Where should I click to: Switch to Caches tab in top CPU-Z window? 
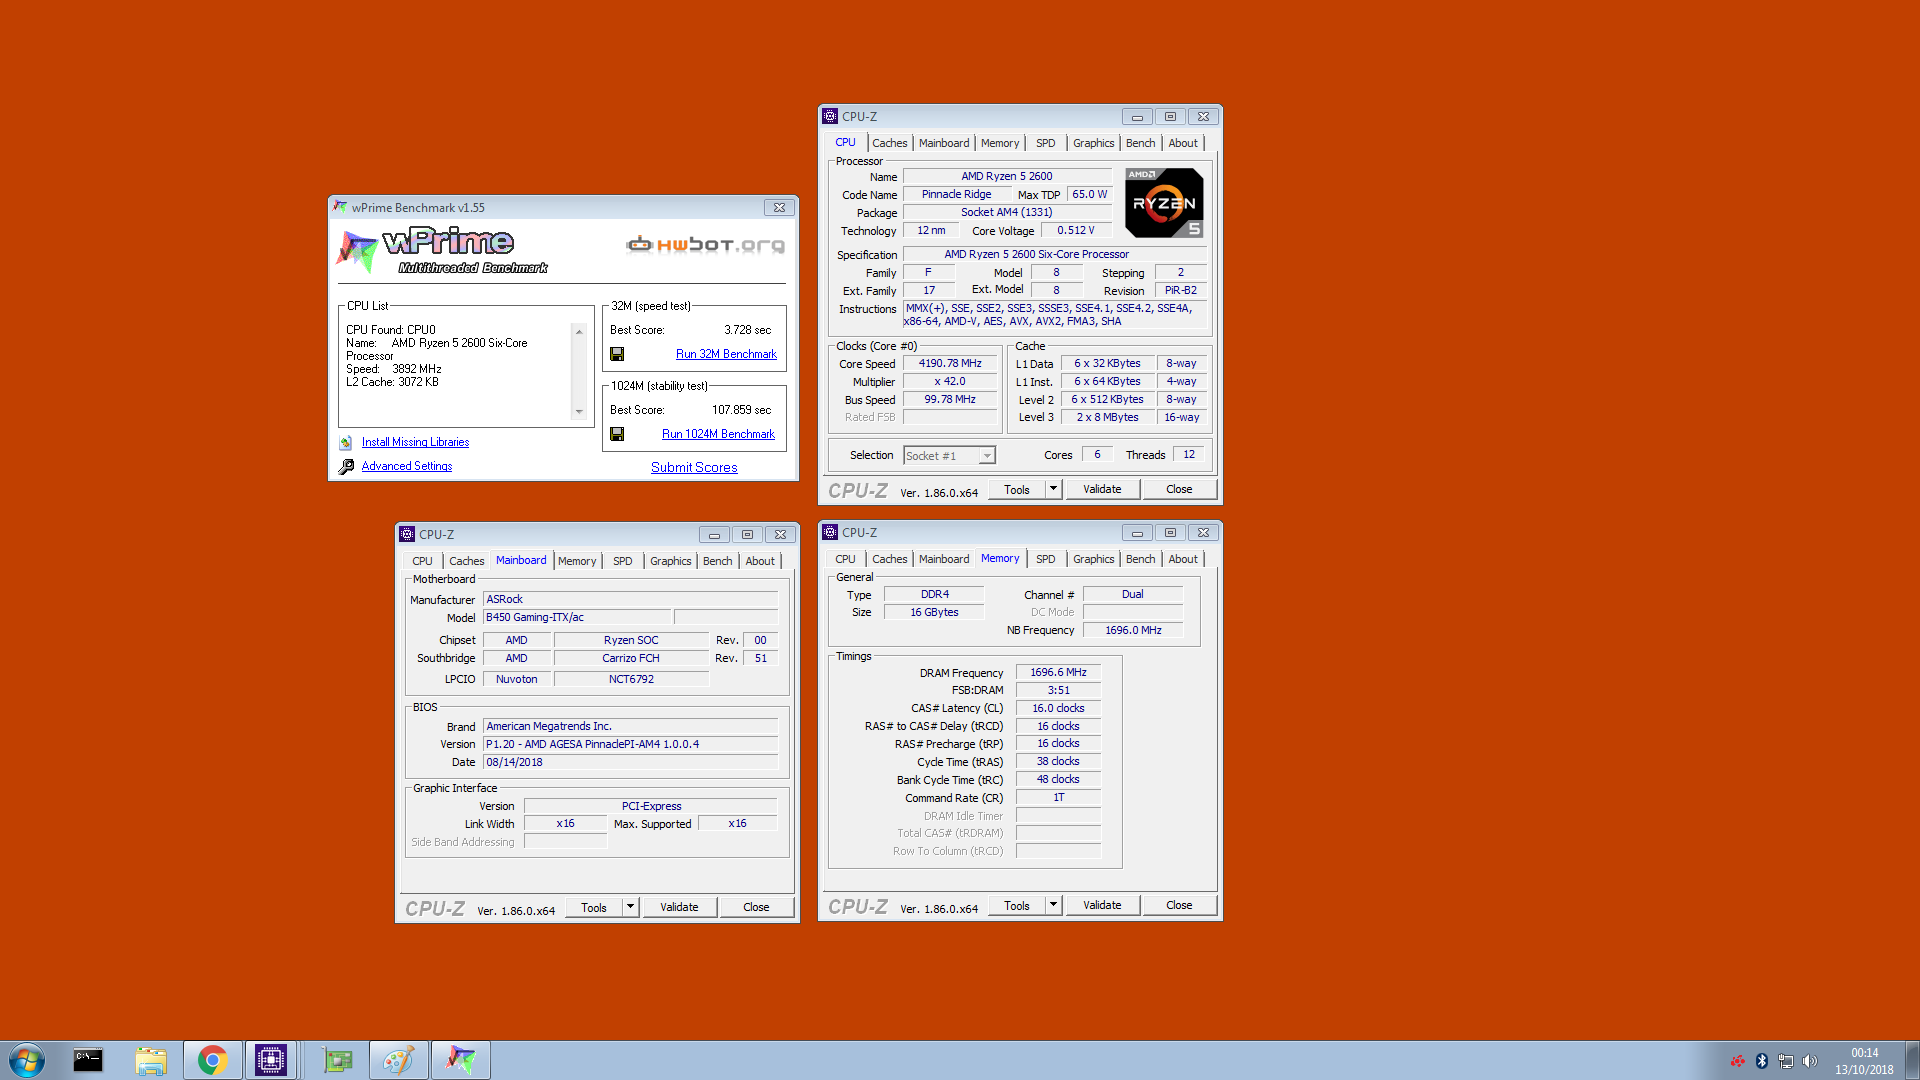tap(889, 143)
